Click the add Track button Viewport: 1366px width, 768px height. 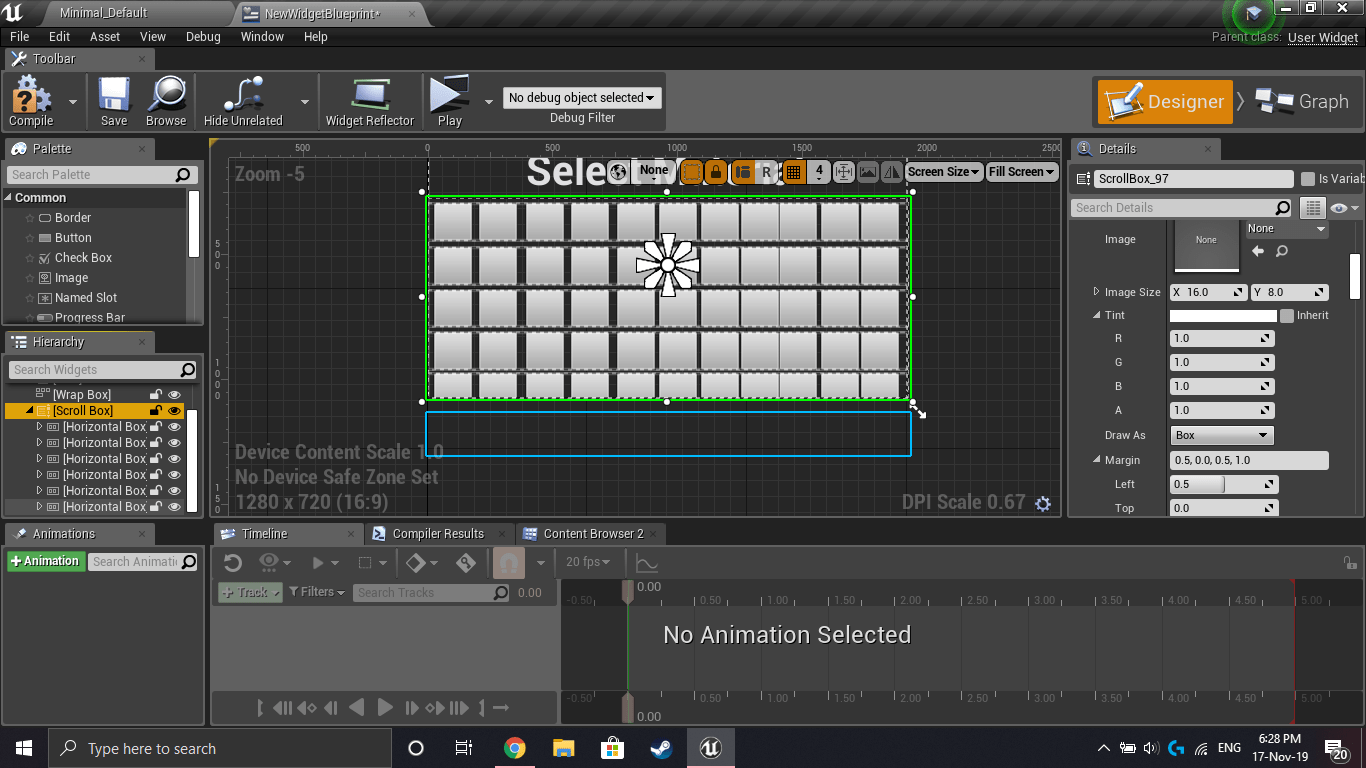click(x=251, y=593)
